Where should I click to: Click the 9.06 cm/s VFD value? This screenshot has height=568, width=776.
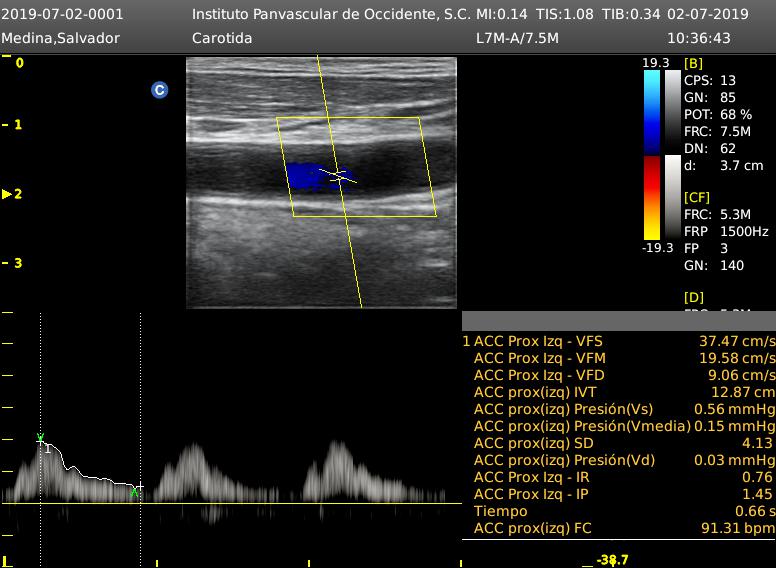[741, 375]
